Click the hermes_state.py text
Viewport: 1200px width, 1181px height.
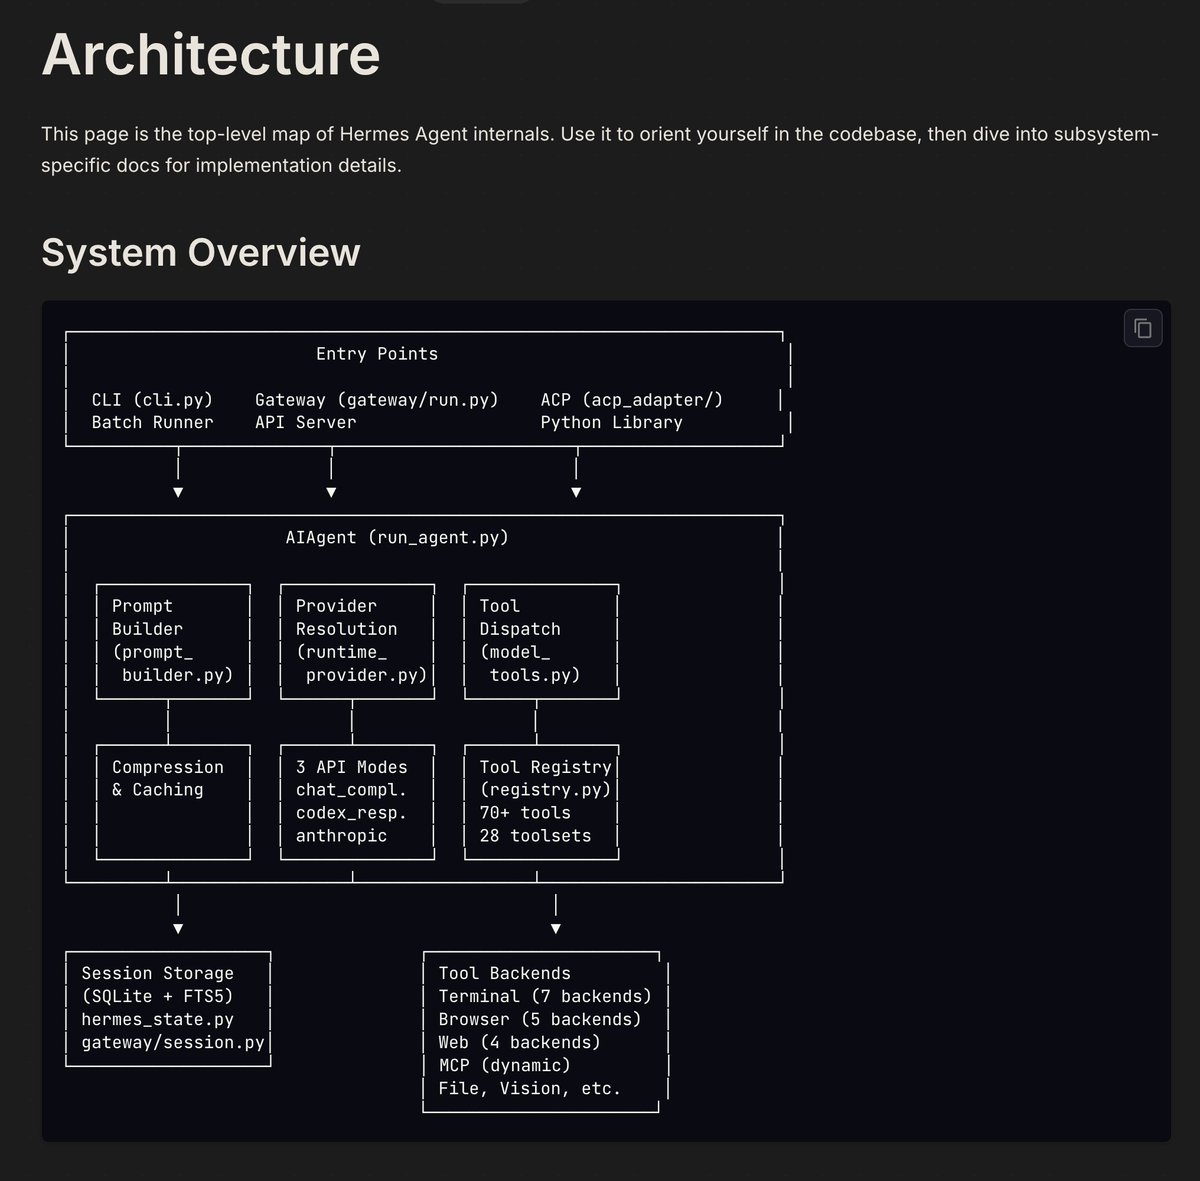pyautogui.click(x=158, y=1020)
